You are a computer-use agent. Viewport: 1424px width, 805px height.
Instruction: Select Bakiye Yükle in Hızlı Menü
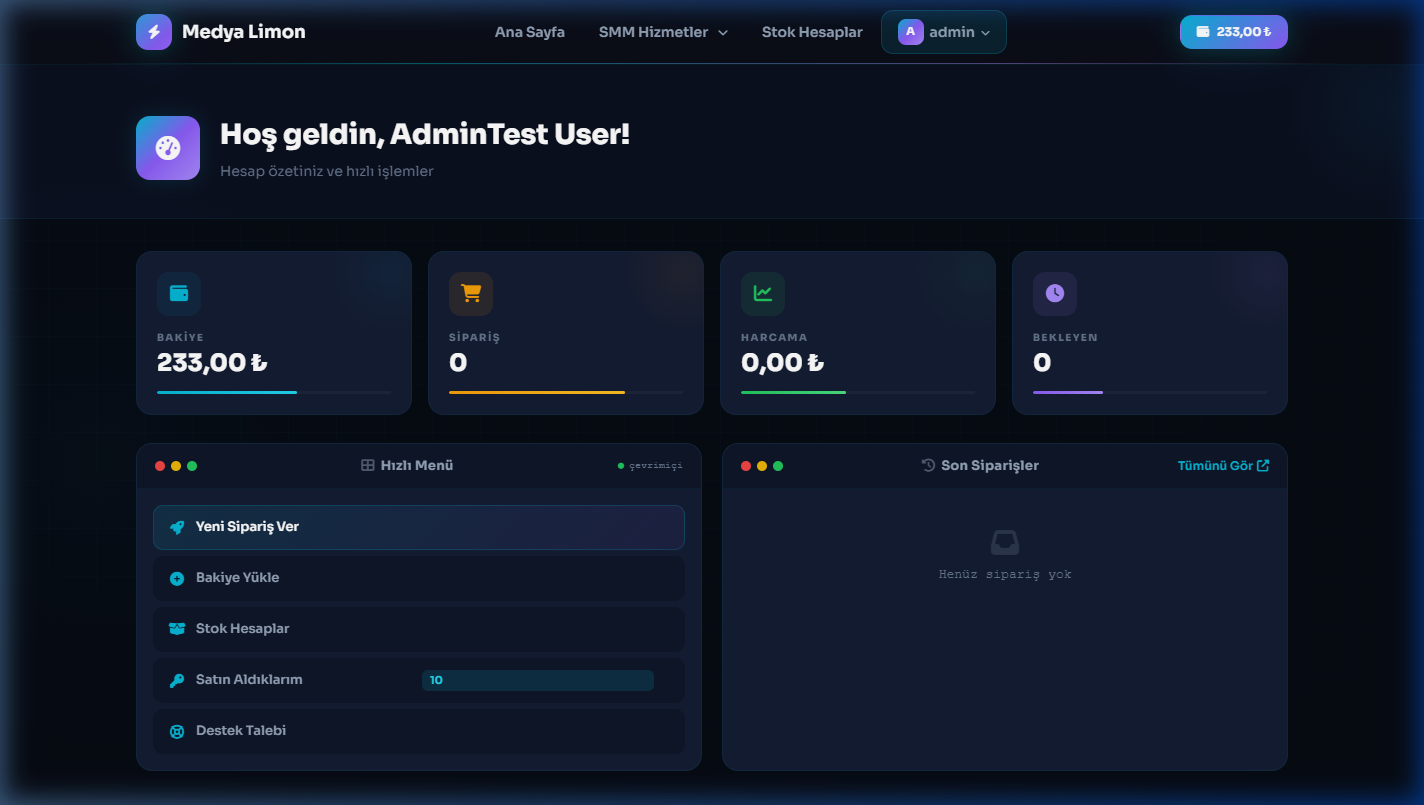click(237, 578)
